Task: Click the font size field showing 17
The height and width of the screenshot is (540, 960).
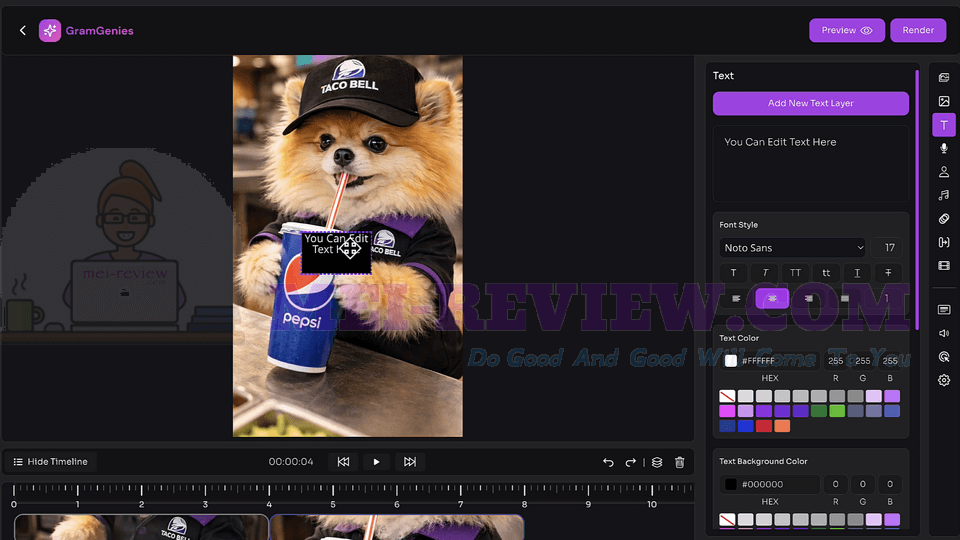Action: (x=887, y=248)
